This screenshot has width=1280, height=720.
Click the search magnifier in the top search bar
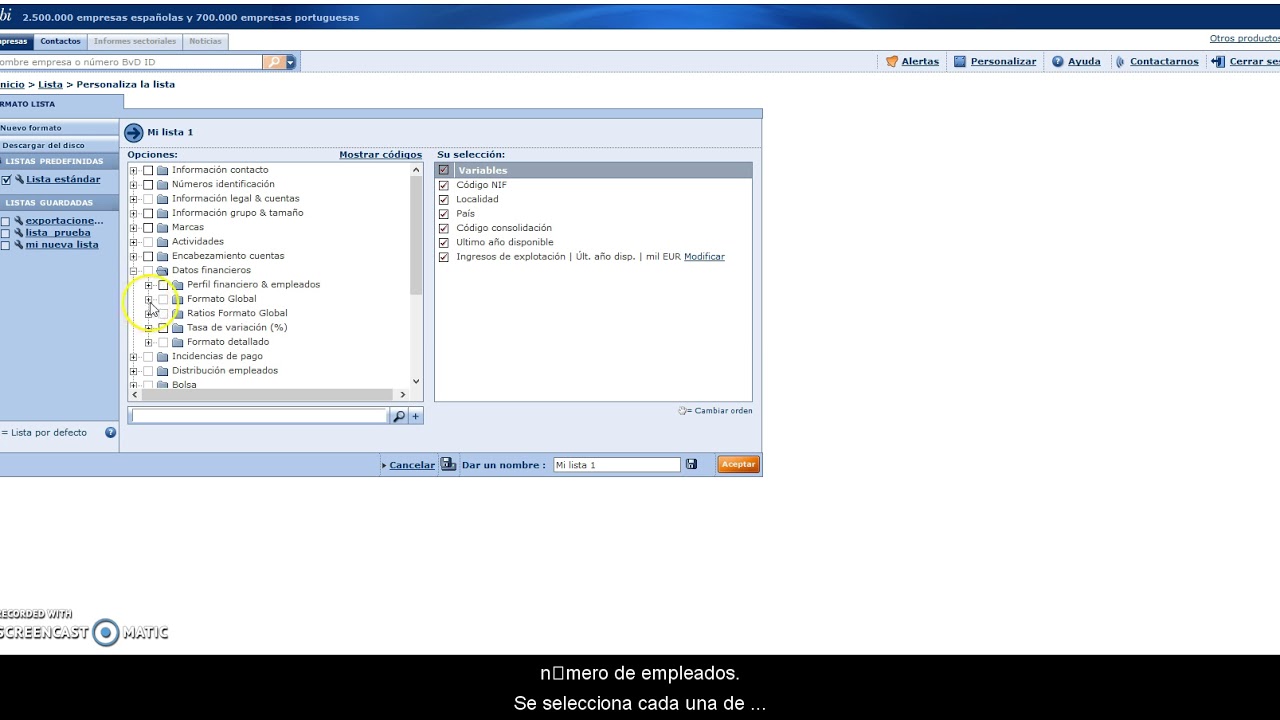coord(273,62)
